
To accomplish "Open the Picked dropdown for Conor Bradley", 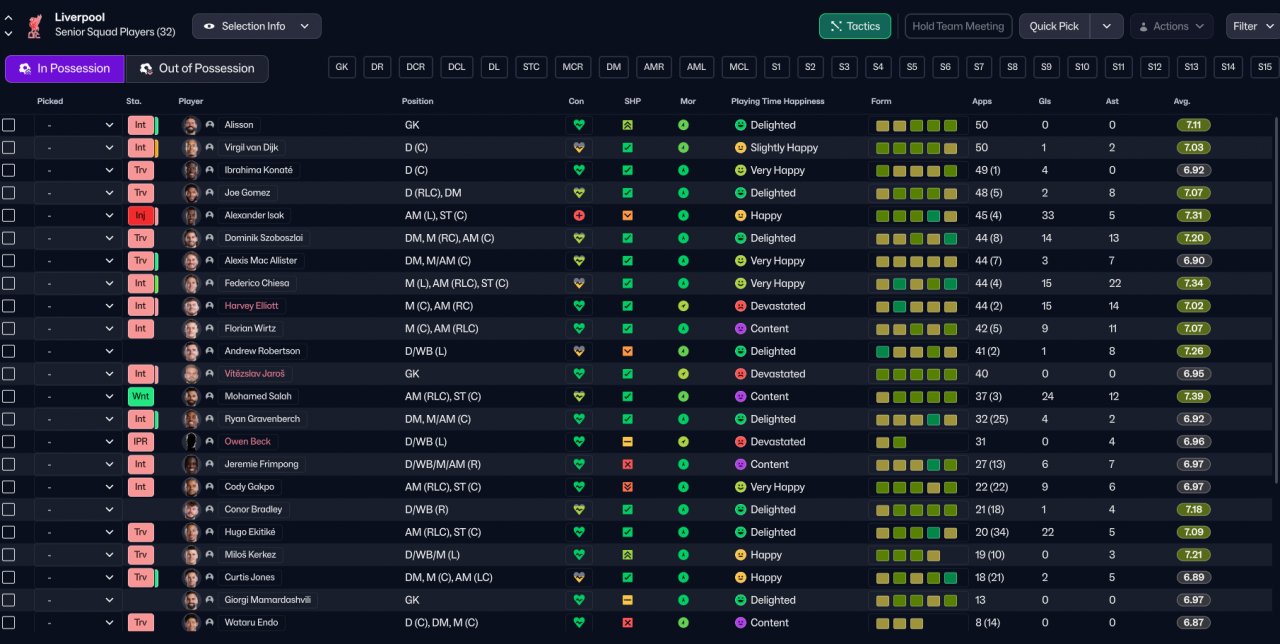I will pyautogui.click(x=78, y=509).
